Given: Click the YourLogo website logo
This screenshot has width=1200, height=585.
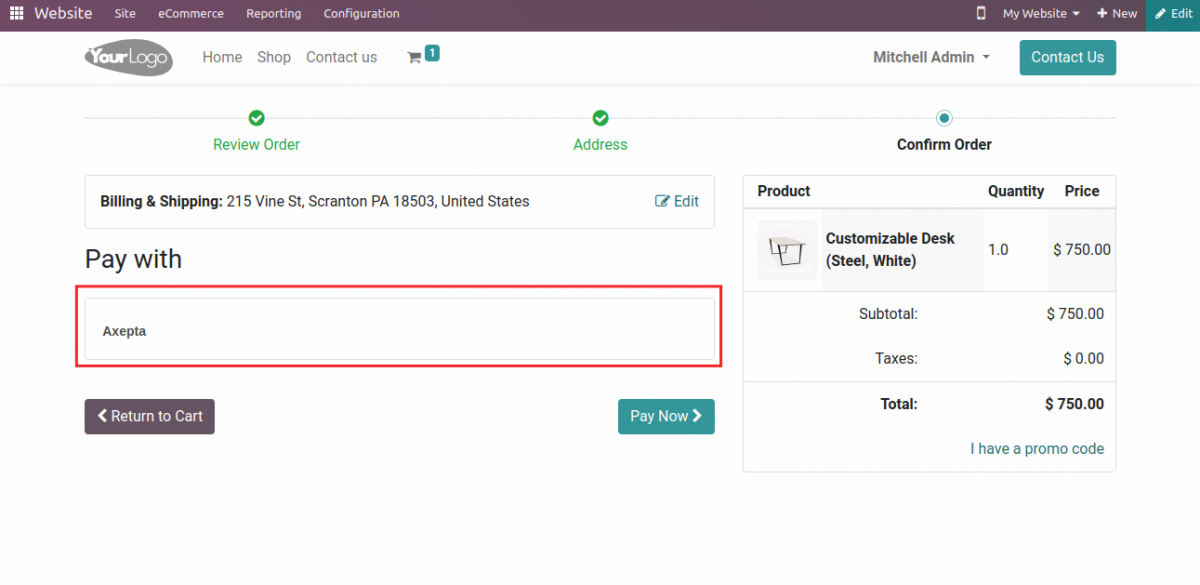Looking at the screenshot, I should [x=128, y=57].
